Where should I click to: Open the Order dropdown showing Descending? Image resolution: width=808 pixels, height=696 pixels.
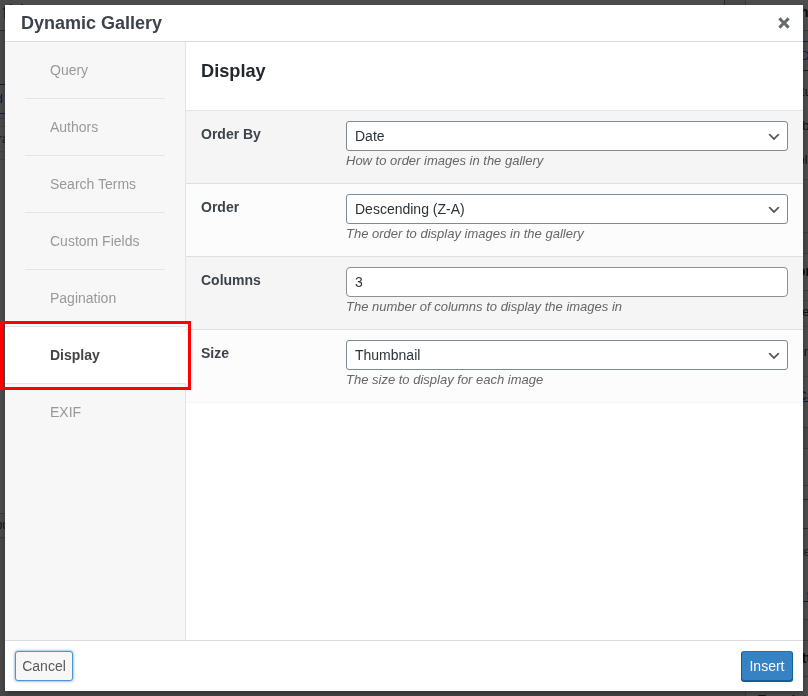(566, 209)
